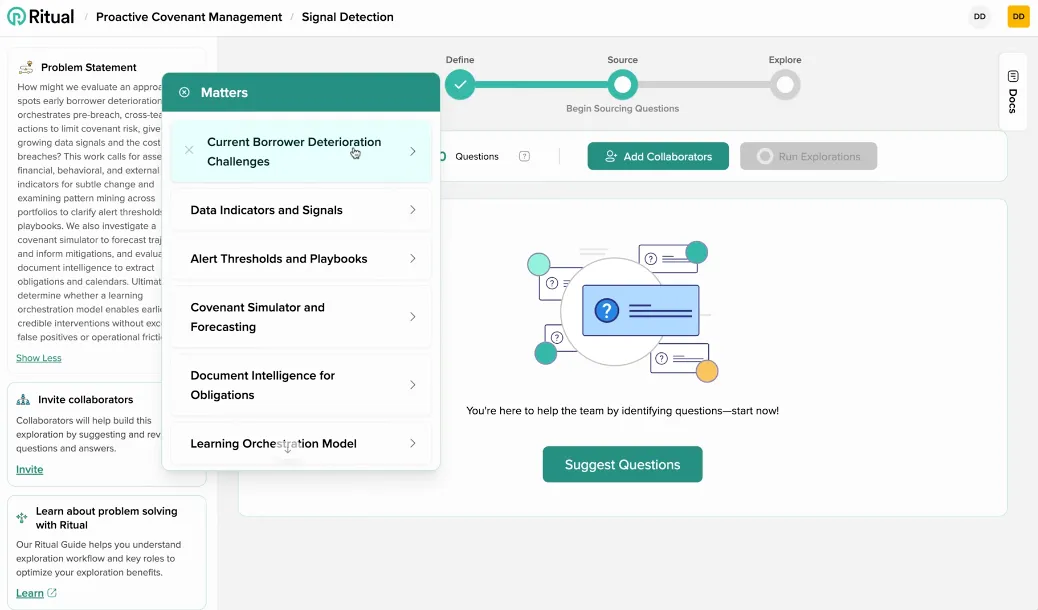Expand Alert Thresholds and Playbooks chevron
Viewport: 1038px width, 610px height.
412,259
